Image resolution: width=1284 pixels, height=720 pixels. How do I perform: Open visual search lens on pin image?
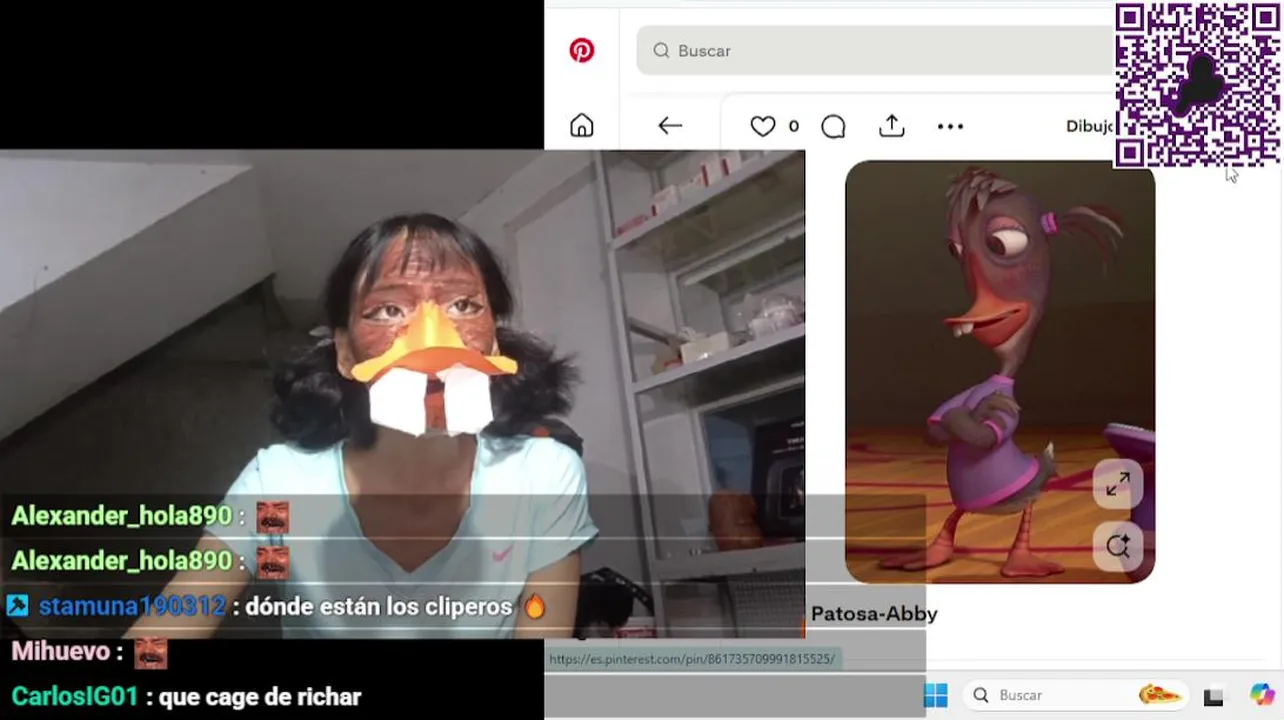point(1117,546)
